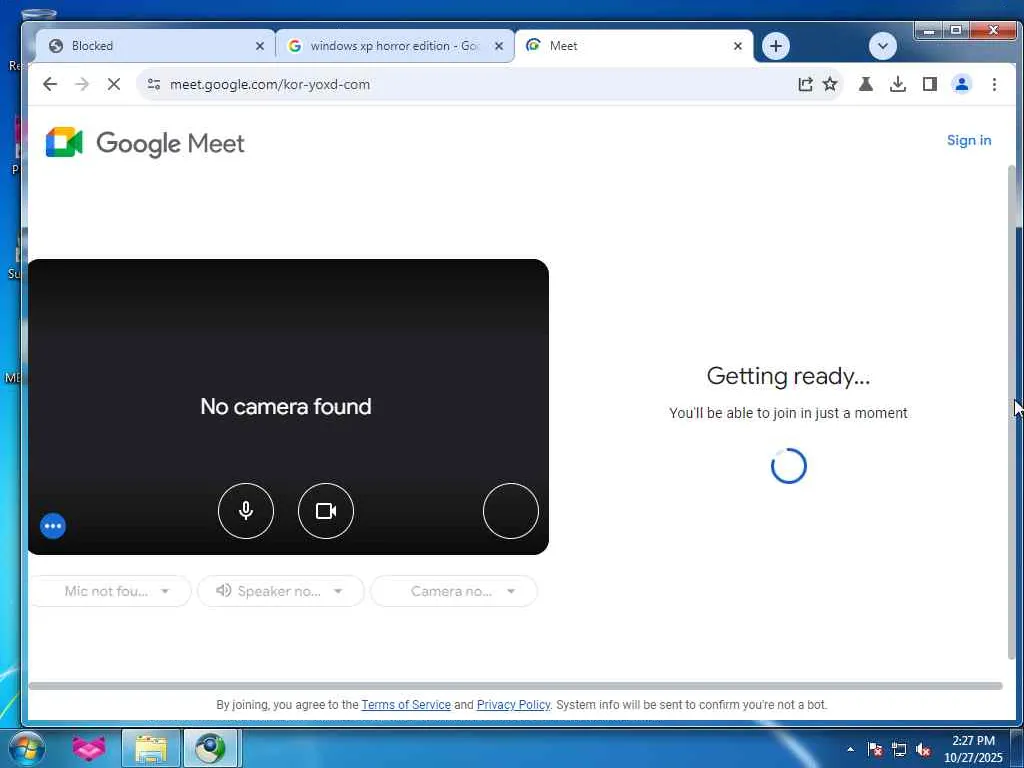Open the 'Speaker no...' dropdown

click(281, 591)
